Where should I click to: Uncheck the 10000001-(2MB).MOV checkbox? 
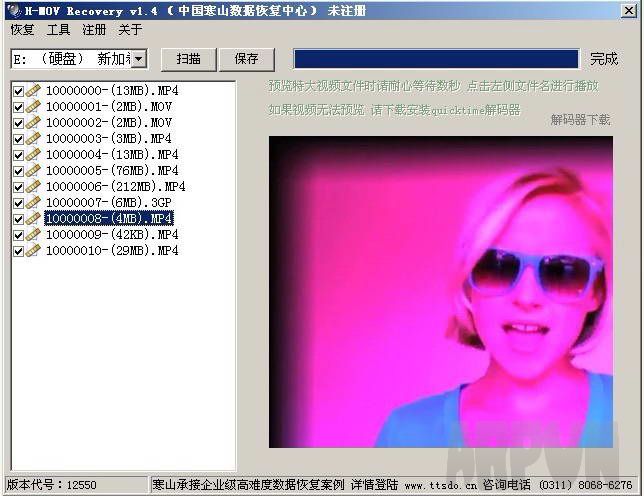coord(18,107)
